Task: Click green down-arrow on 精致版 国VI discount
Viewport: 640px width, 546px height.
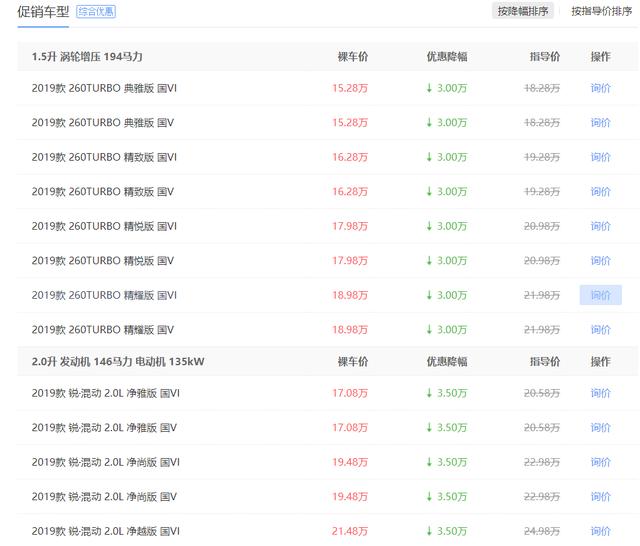Action: (430, 157)
